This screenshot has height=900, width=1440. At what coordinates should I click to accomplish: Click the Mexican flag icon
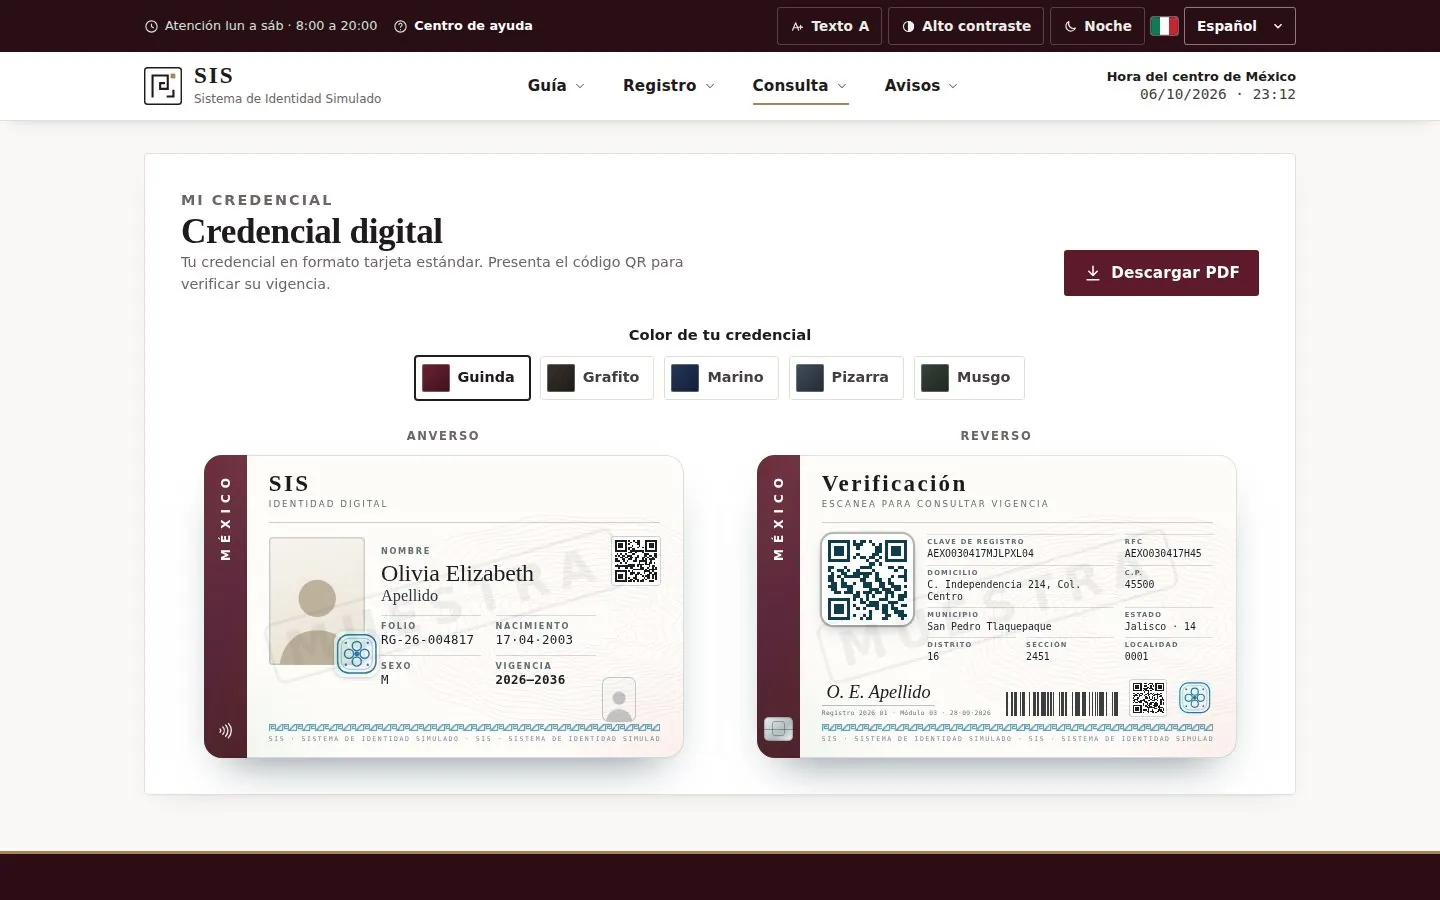click(1164, 26)
